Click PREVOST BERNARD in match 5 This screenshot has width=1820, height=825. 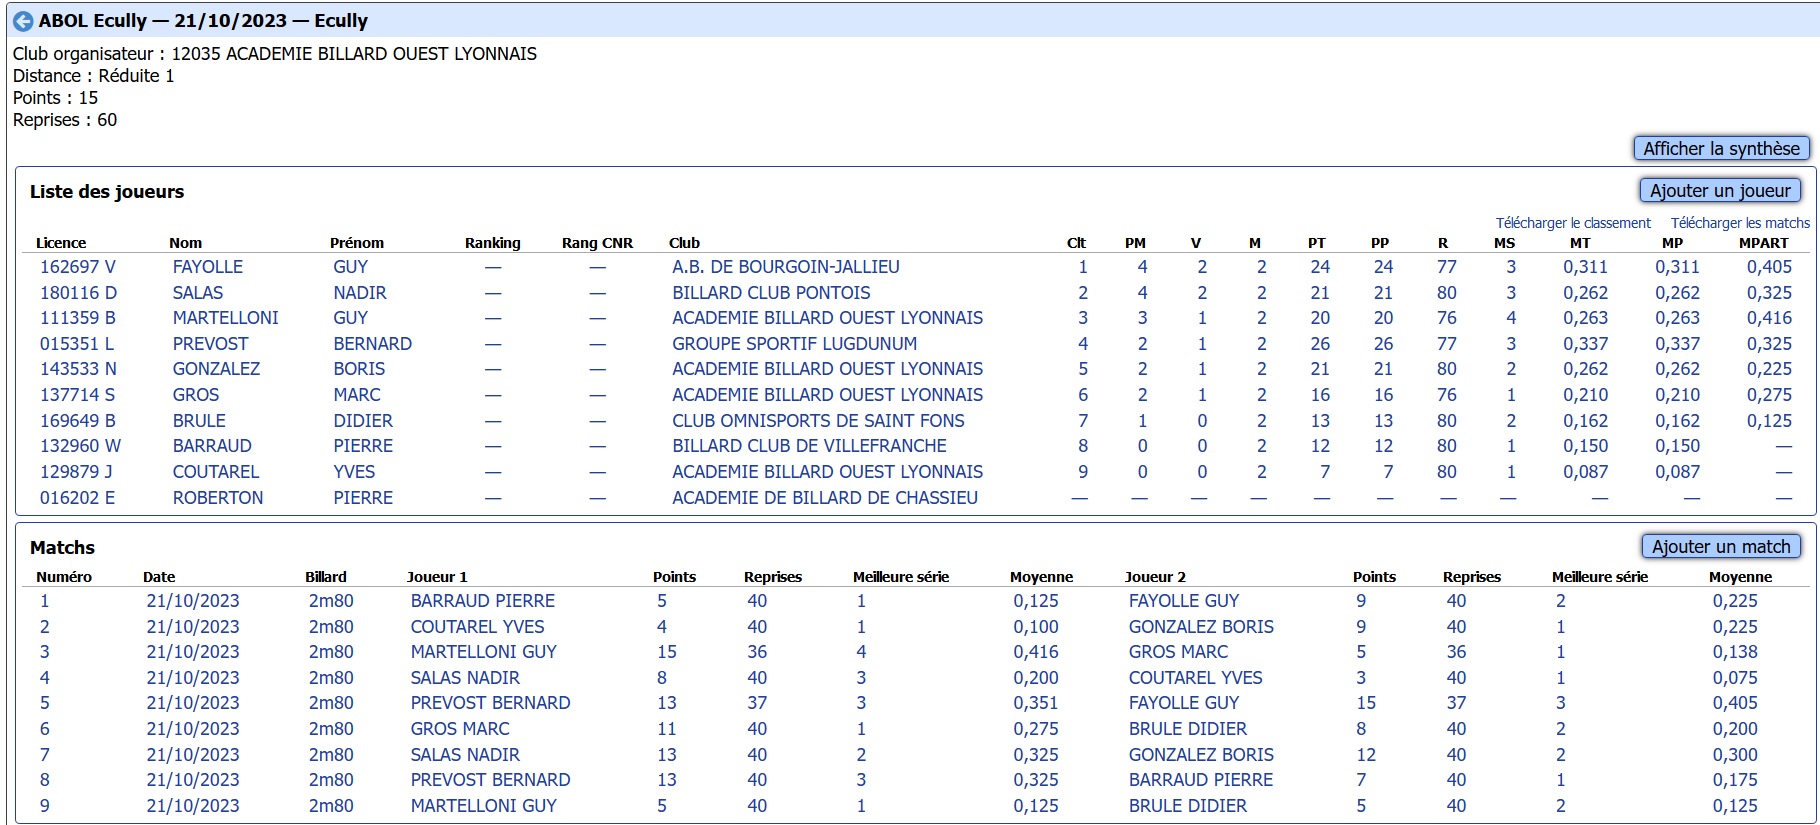pyautogui.click(x=491, y=703)
